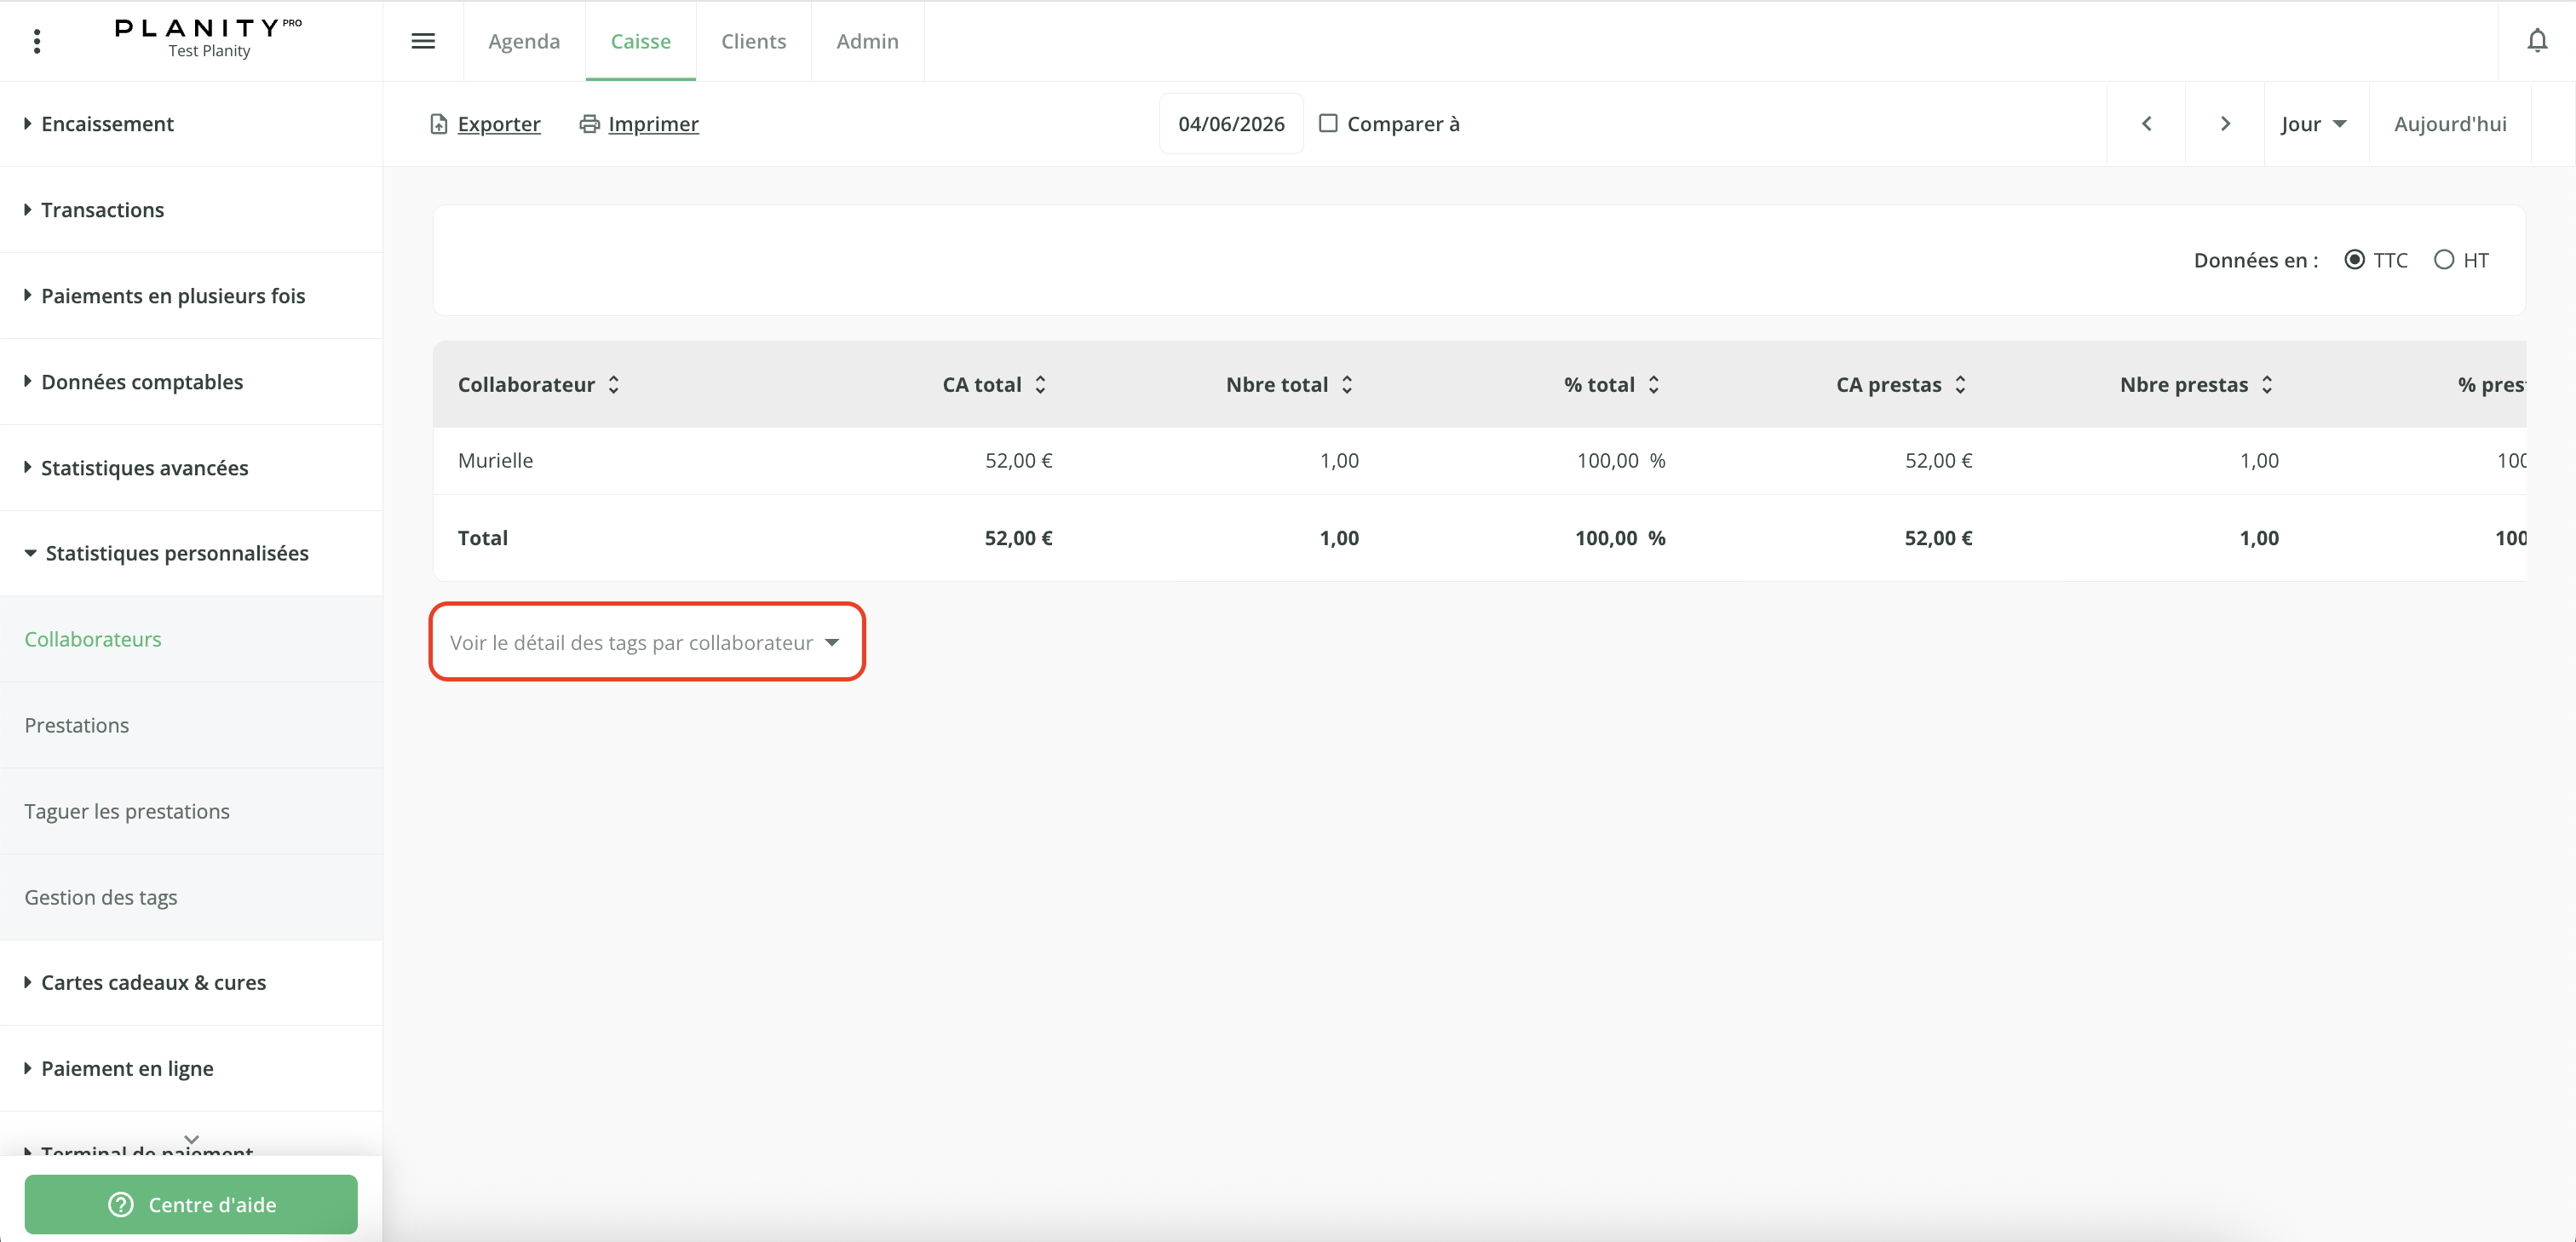Open the 04/06/2026 date field
This screenshot has height=1242, width=2576.
pyautogui.click(x=1231, y=124)
